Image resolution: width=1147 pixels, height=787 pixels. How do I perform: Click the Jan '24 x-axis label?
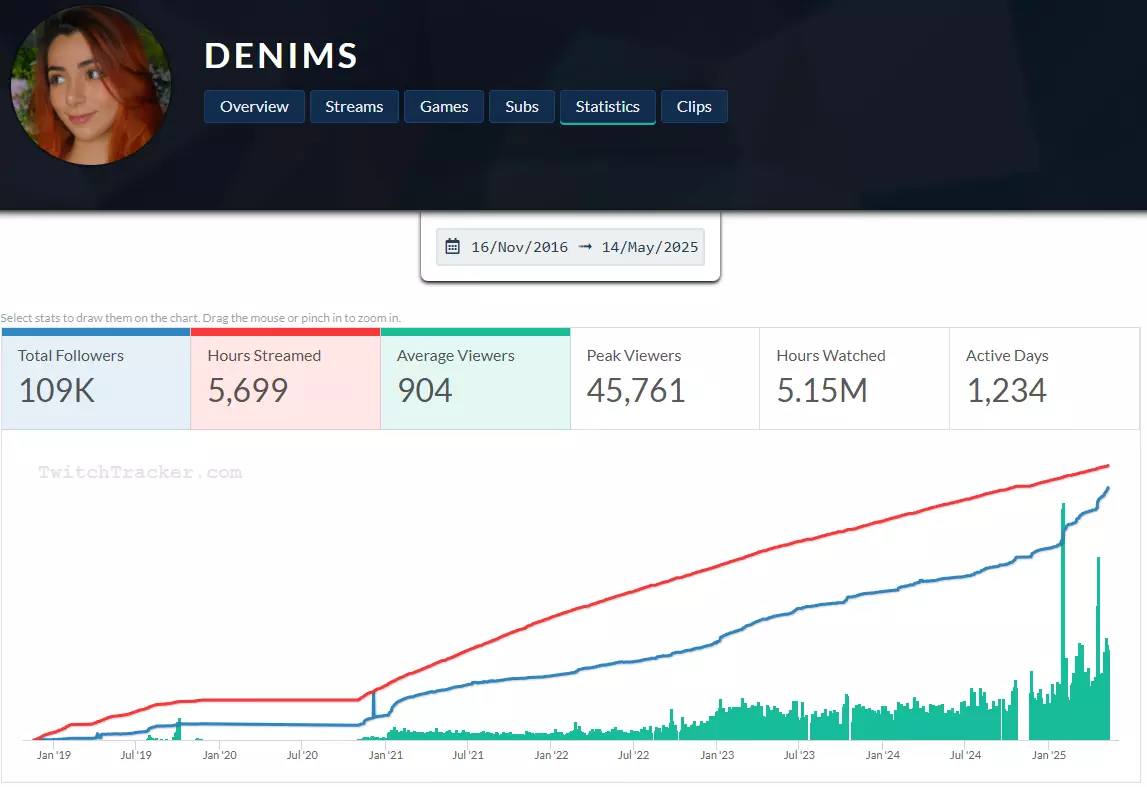[x=883, y=755]
